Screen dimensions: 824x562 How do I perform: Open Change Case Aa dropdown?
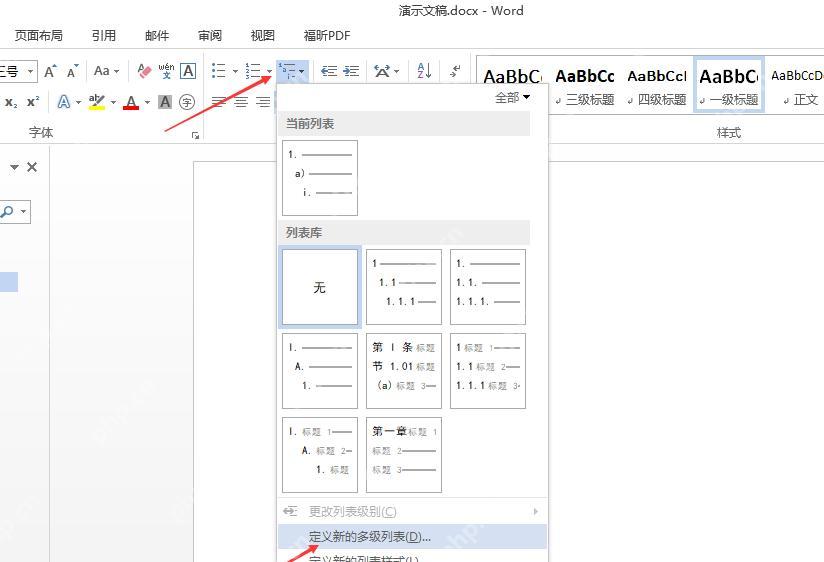106,70
